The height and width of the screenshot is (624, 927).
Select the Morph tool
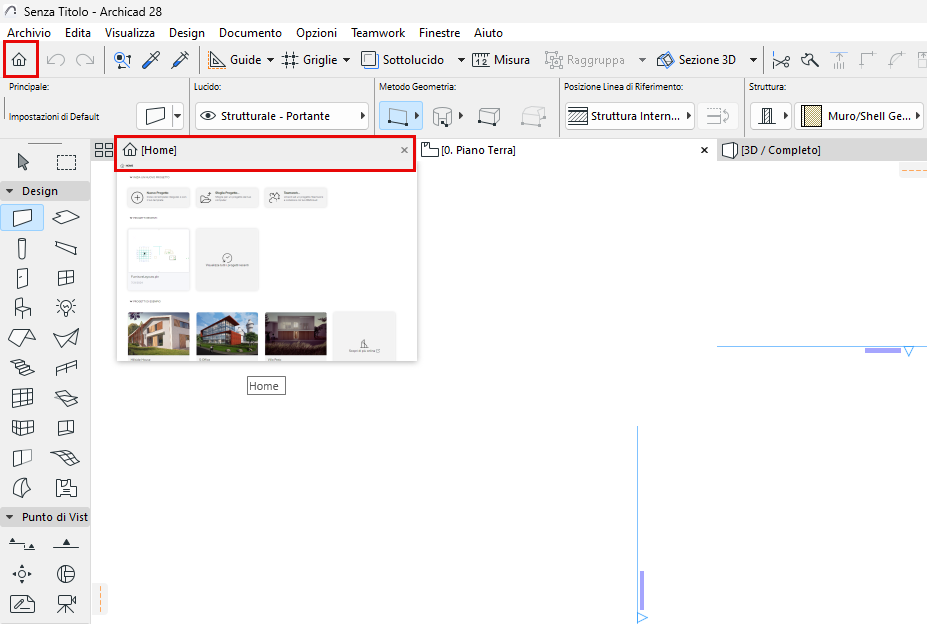(x=22, y=488)
